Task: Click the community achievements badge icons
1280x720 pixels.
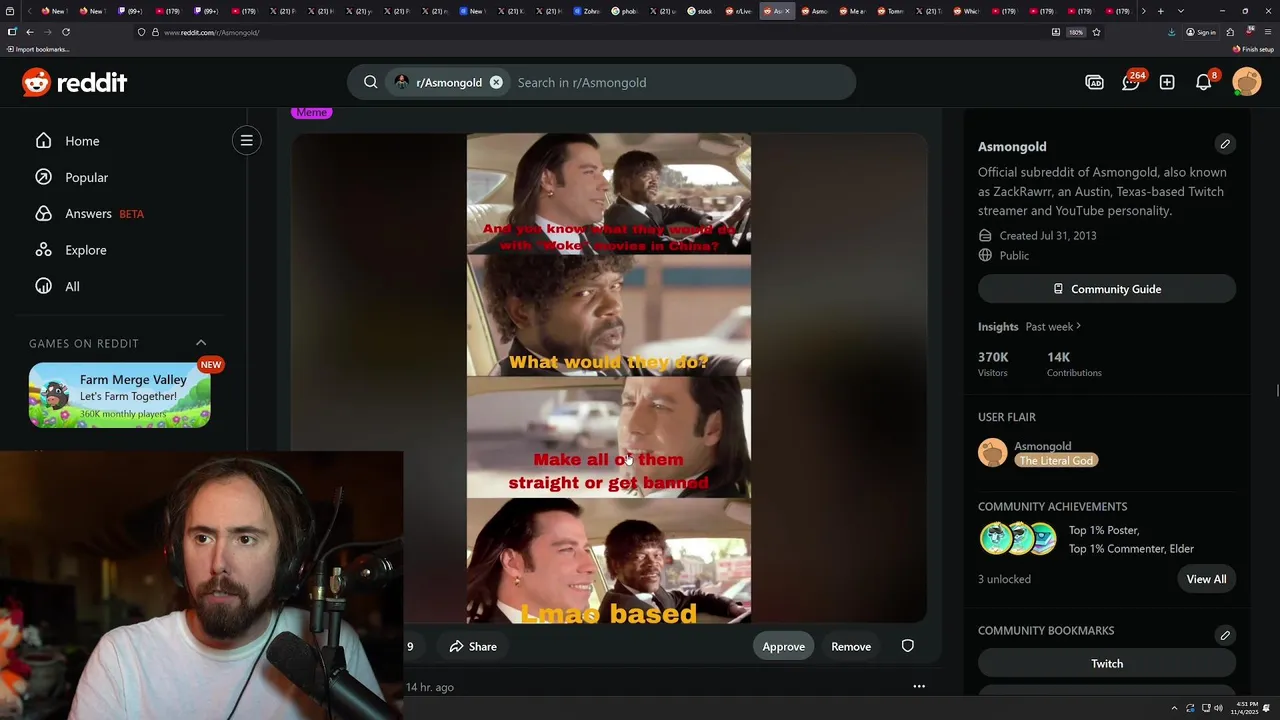Action: (x=1018, y=539)
